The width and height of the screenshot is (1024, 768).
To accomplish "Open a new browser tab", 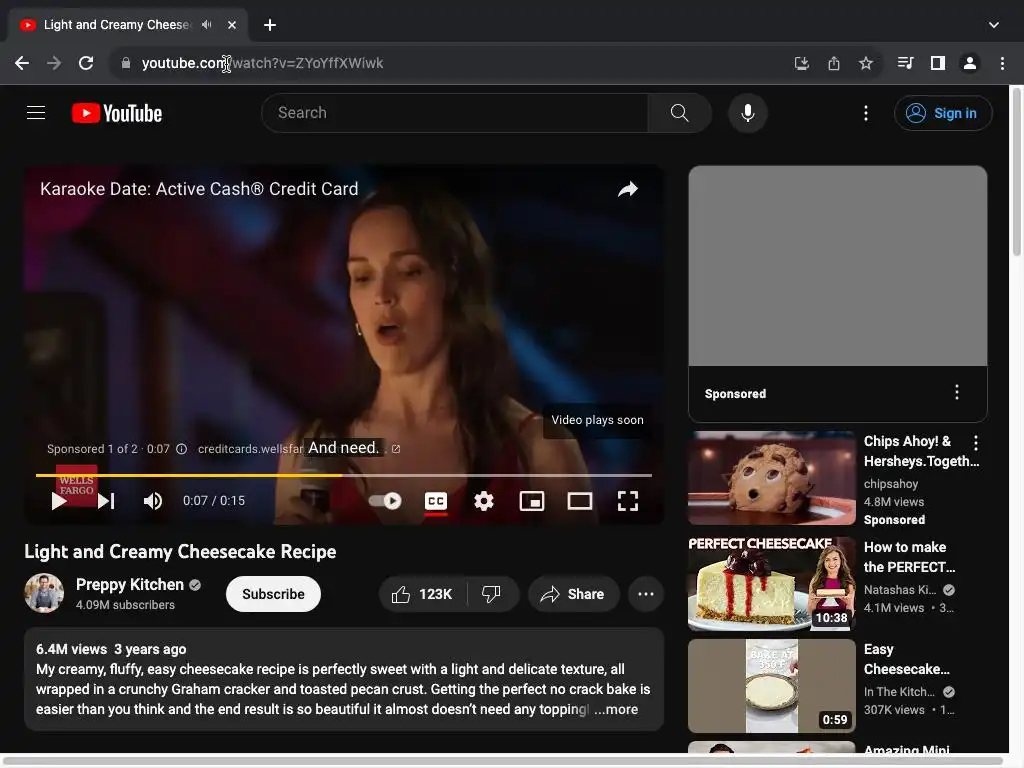I will (270, 25).
